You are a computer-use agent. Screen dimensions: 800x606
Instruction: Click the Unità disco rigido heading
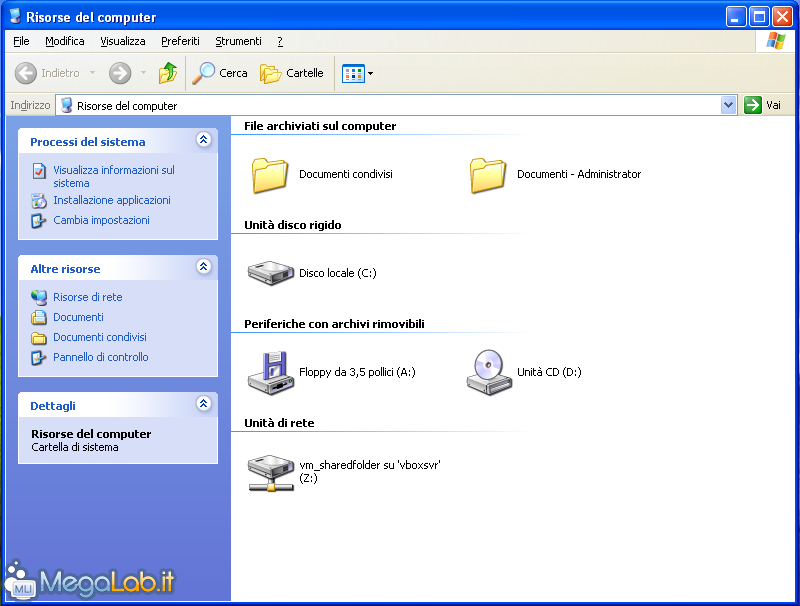coord(292,225)
